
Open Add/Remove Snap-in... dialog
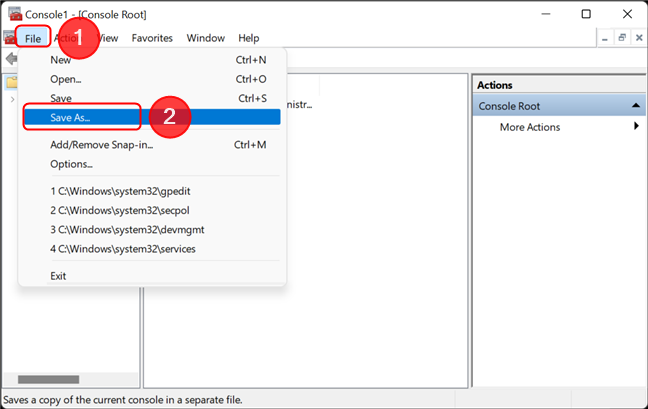(x=152, y=145)
